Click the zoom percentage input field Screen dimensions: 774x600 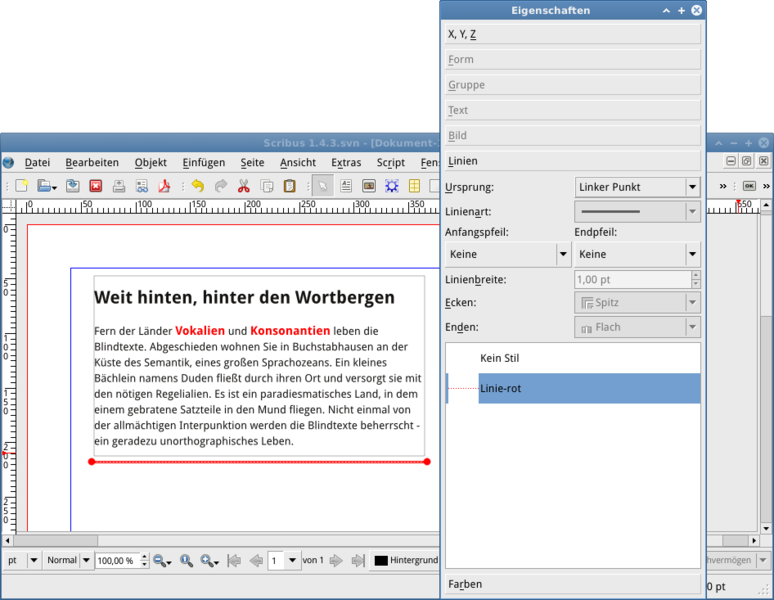click(x=117, y=561)
